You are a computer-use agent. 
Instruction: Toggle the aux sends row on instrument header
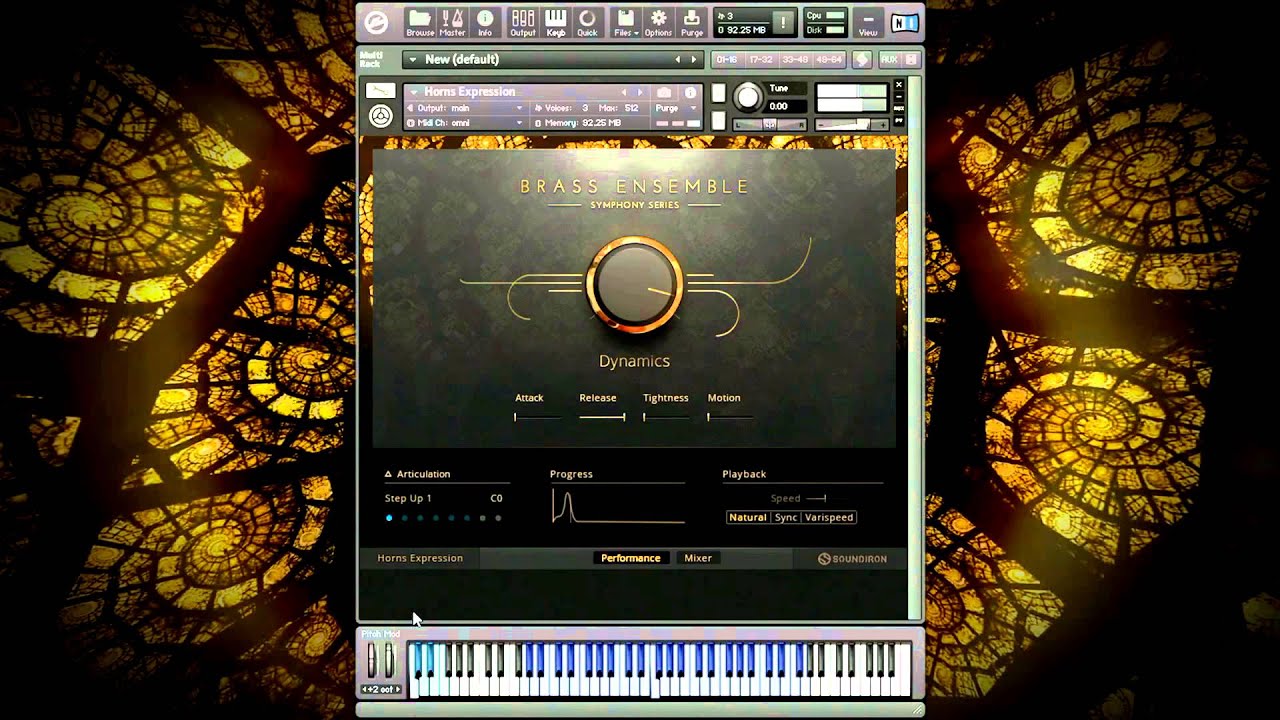(x=898, y=109)
